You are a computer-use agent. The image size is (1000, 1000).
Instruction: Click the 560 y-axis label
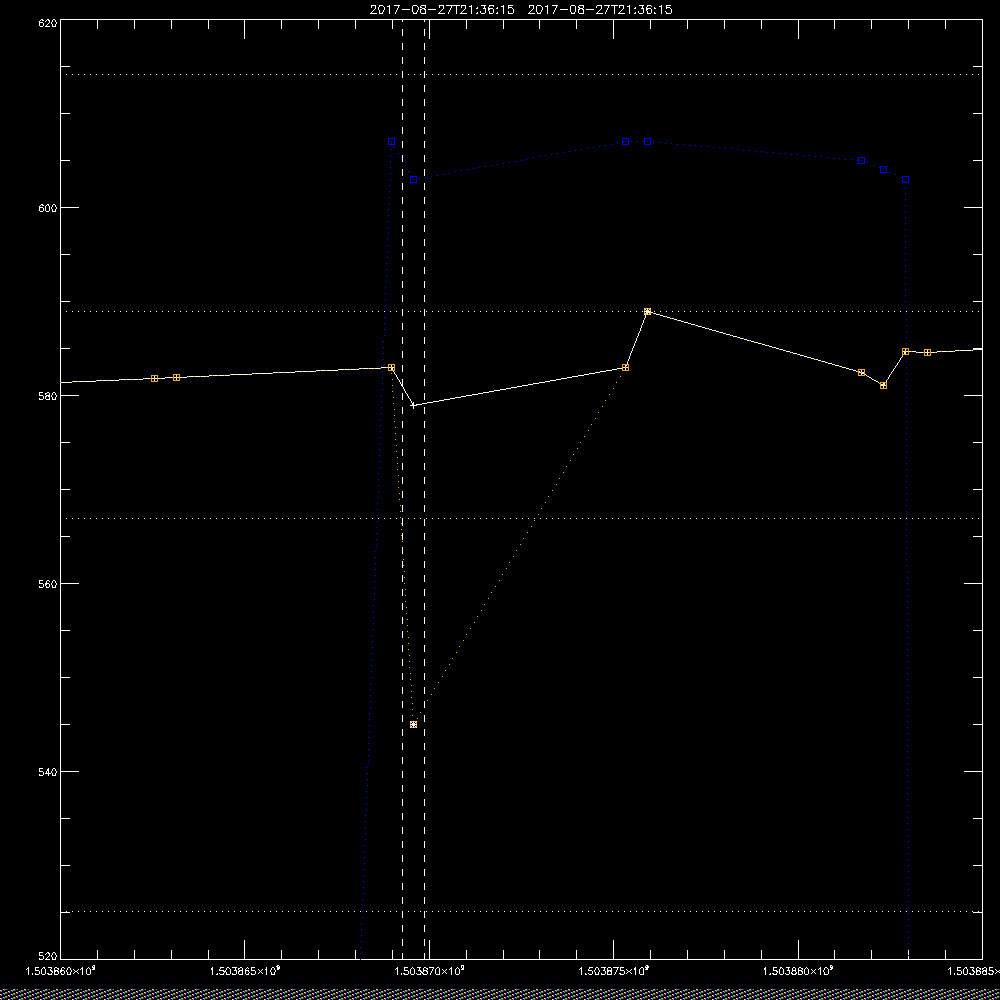(x=48, y=584)
